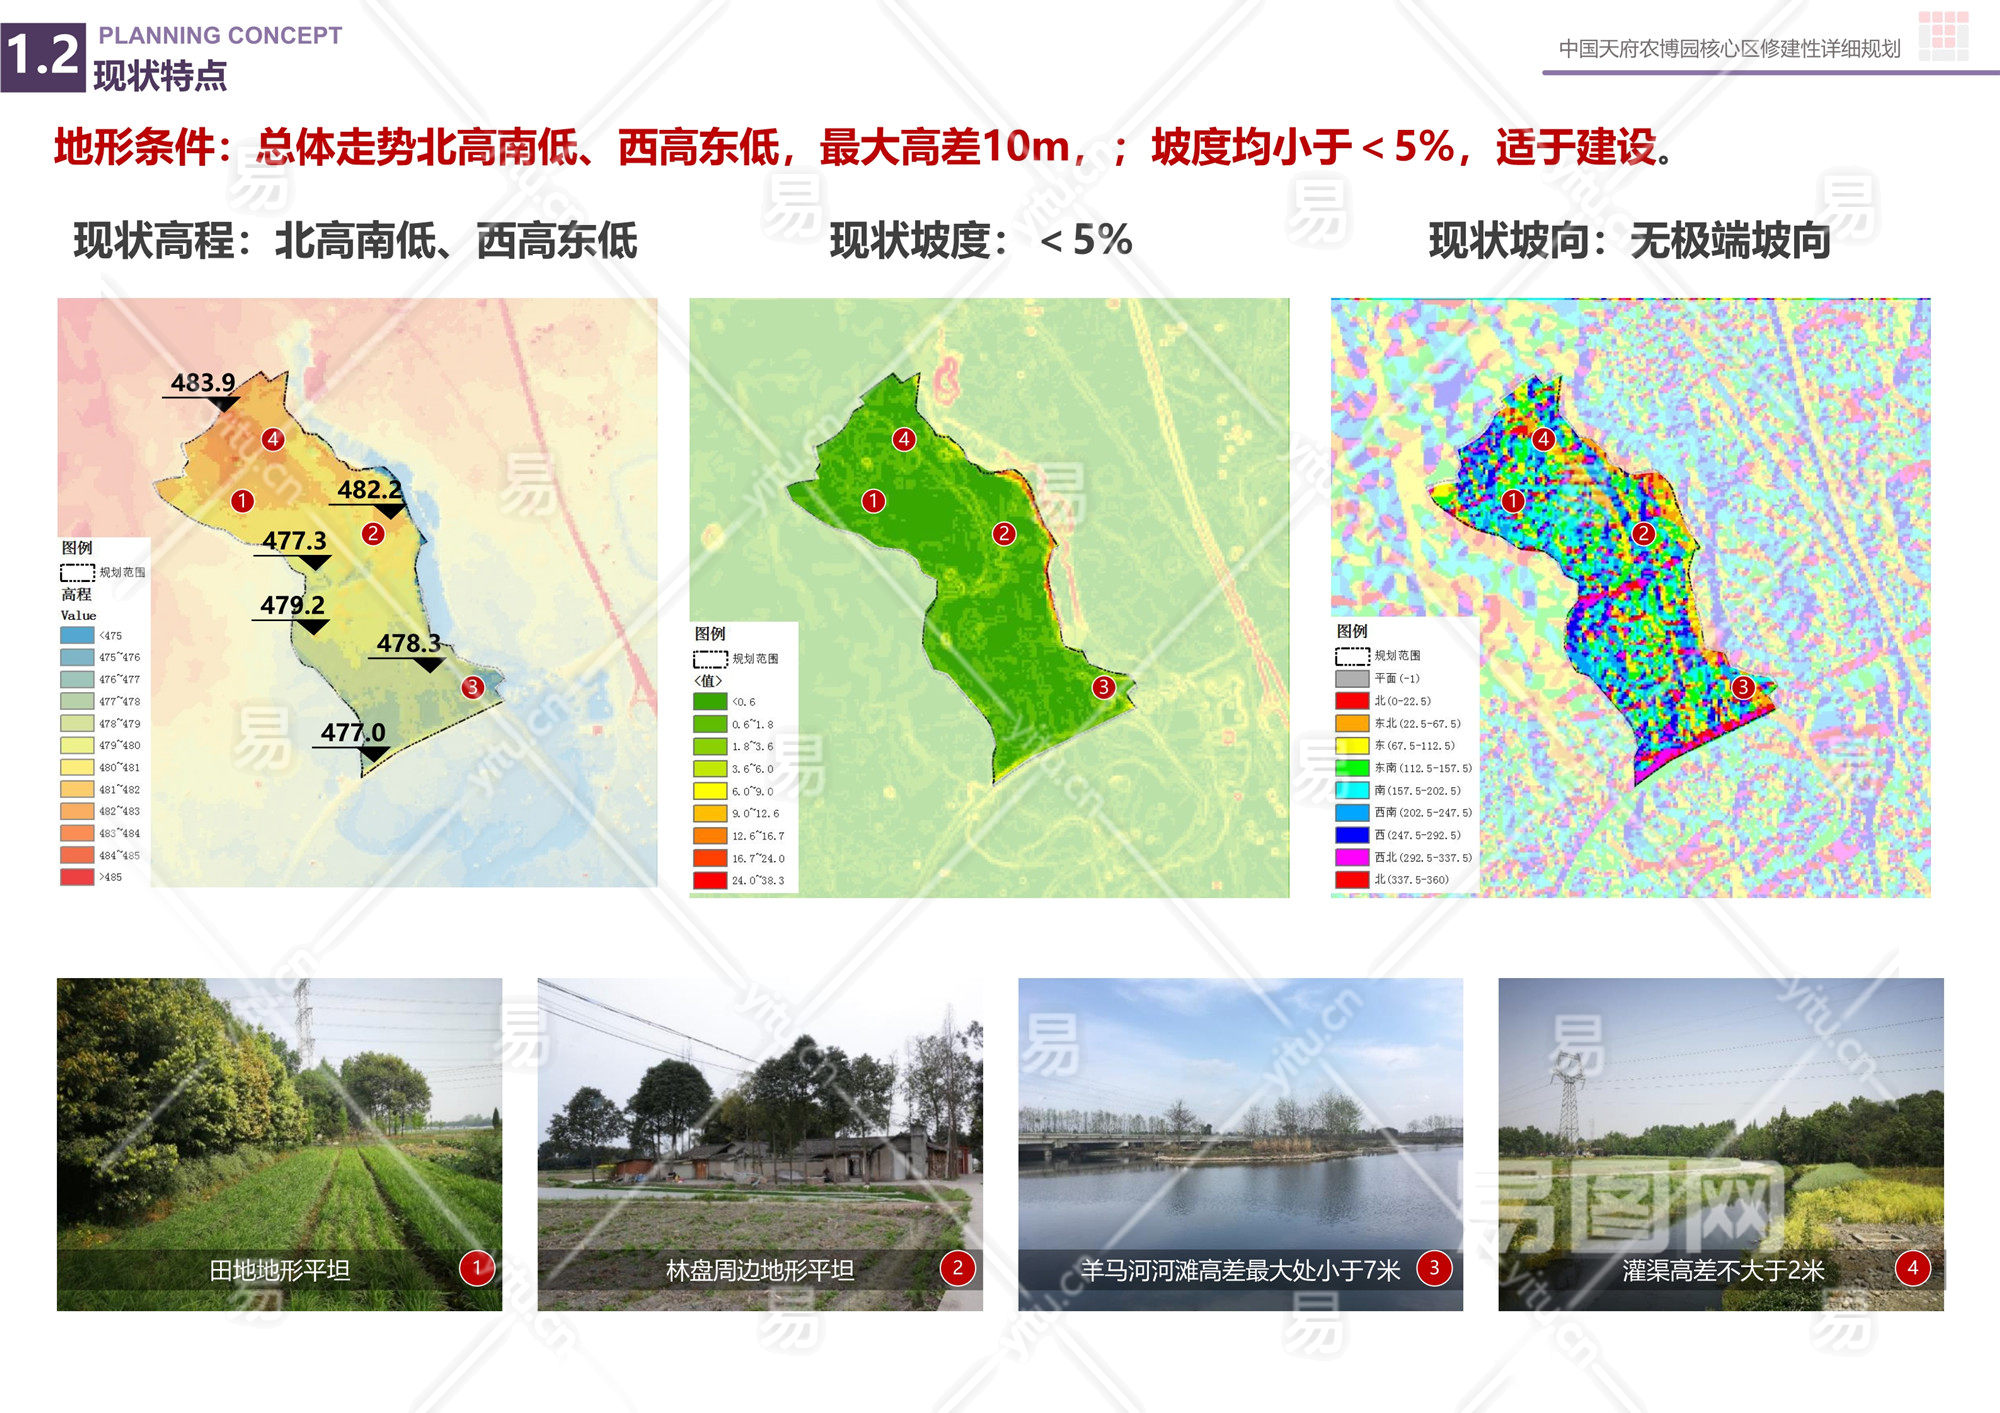Click the 现状坡向 无极端坡向 heading
The height and width of the screenshot is (1413, 2000).
pyautogui.click(x=1629, y=241)
